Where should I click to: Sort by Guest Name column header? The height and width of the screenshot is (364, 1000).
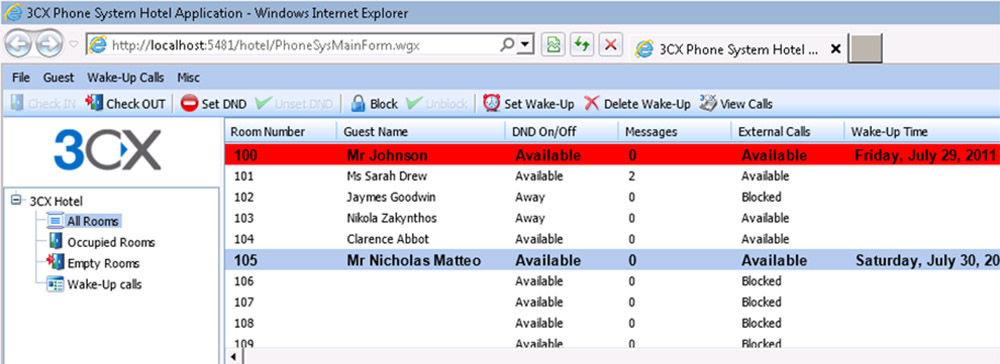(421, 132)
